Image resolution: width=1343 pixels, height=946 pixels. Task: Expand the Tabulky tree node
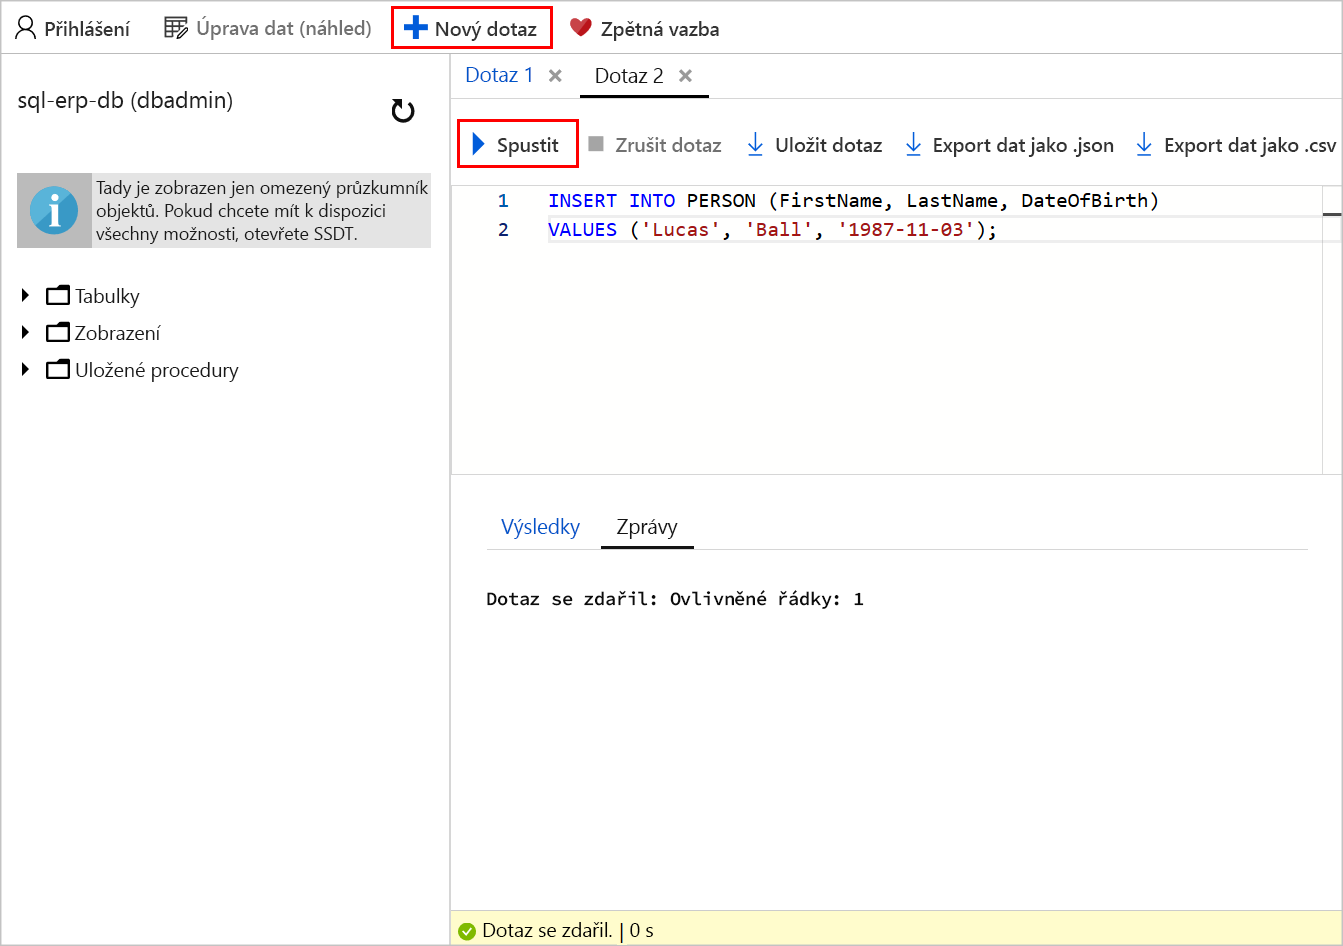[x=26, y=296]
